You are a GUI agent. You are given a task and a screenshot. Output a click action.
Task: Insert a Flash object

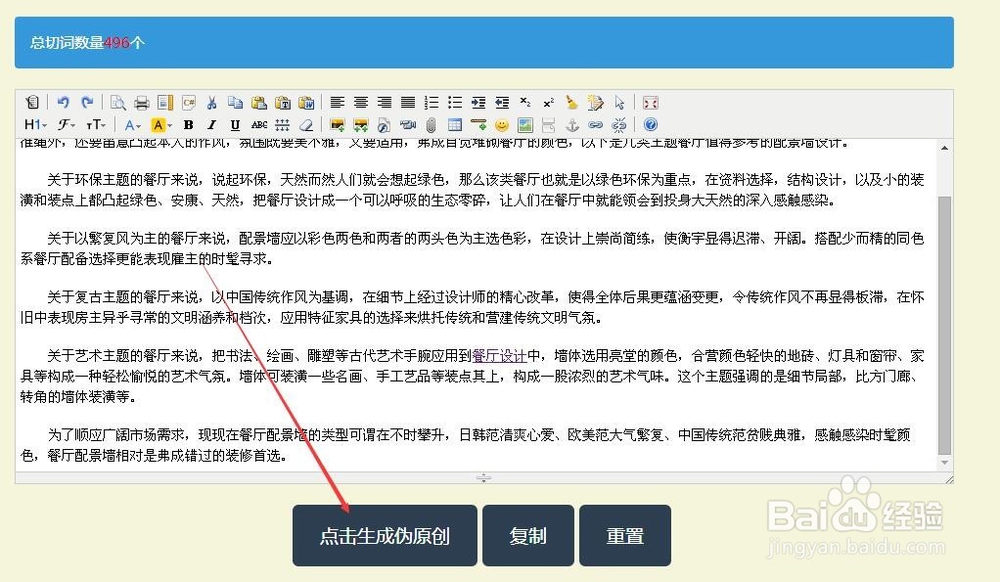[385, 124]
